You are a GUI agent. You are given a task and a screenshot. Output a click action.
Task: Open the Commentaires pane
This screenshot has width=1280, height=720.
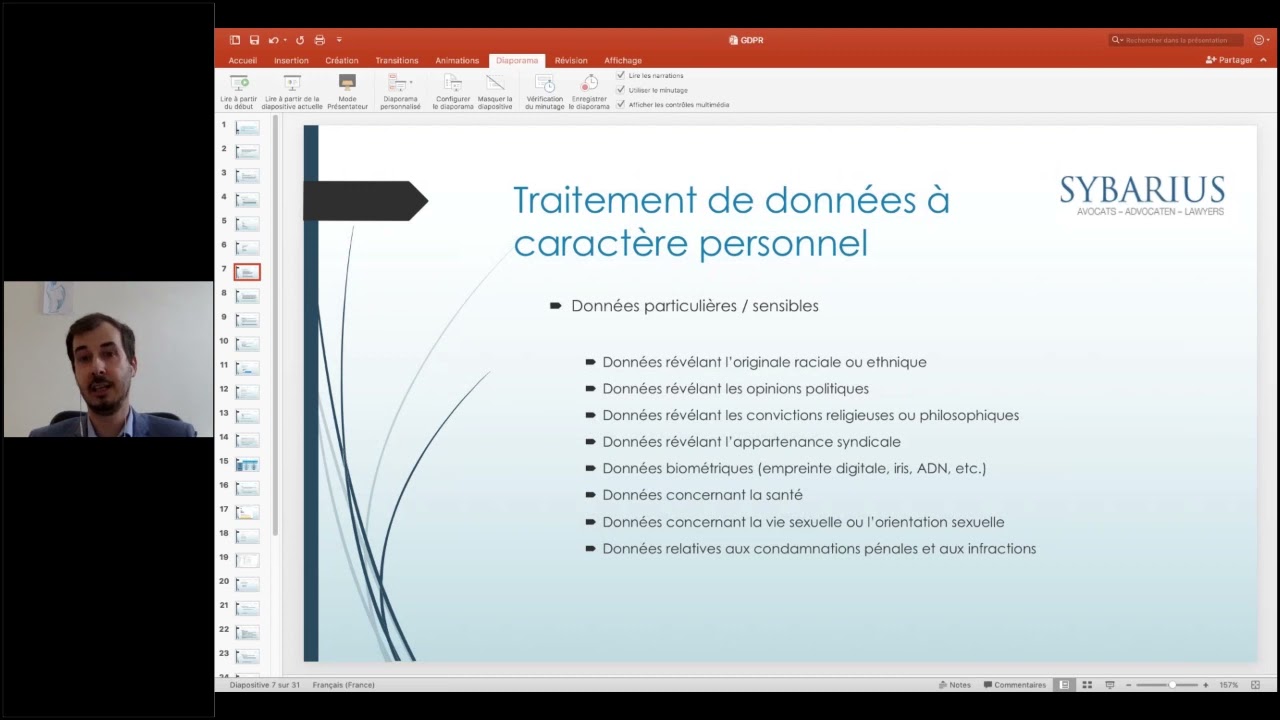1015,685
